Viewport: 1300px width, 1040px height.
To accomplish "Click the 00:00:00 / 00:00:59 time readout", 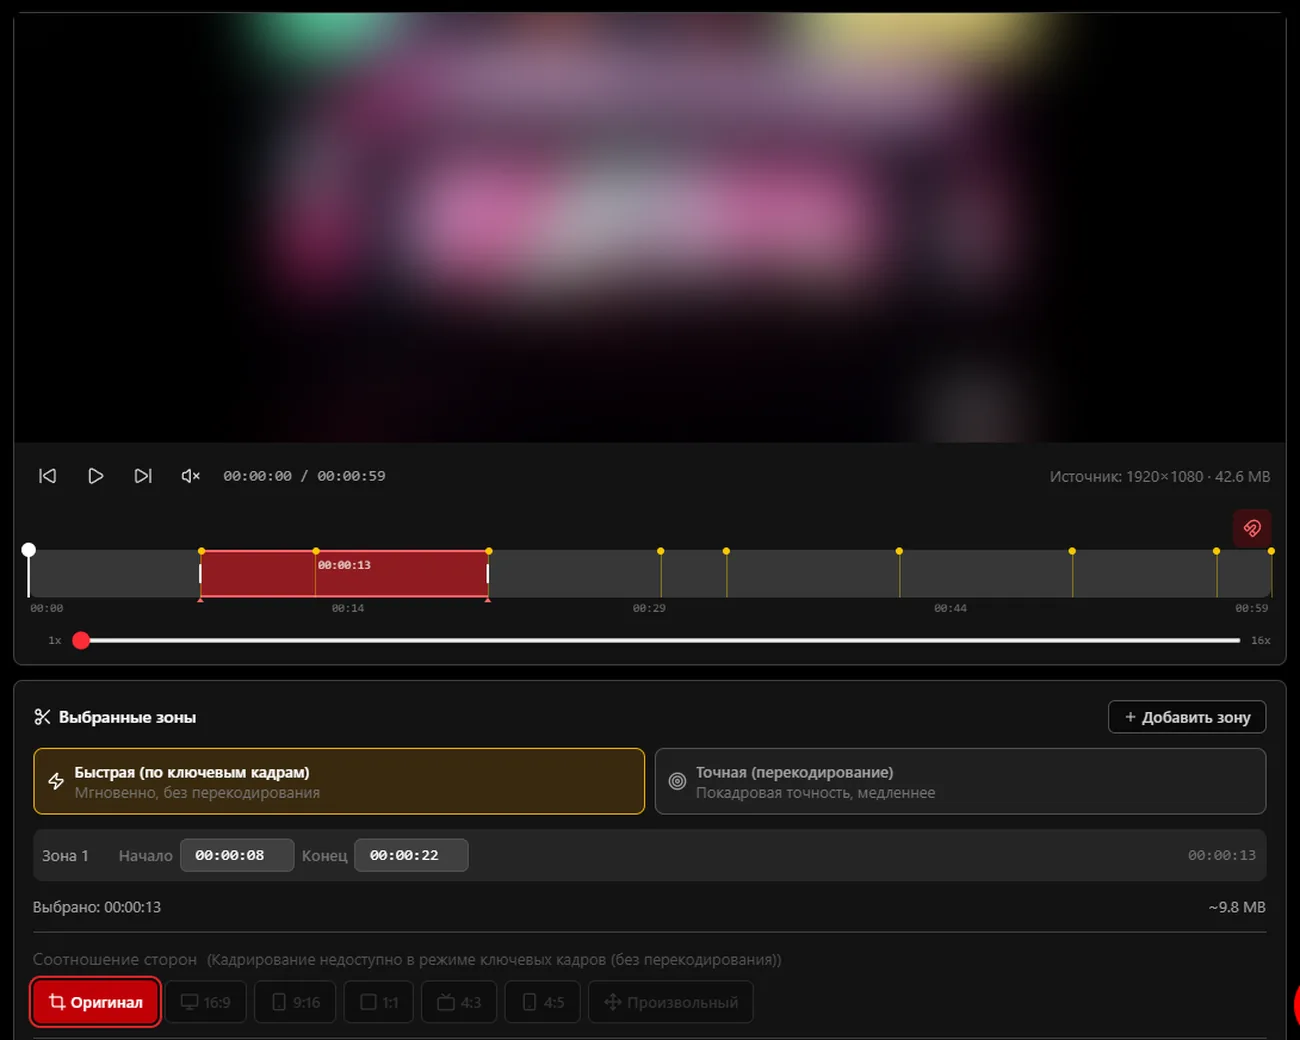I will (304, 476).
